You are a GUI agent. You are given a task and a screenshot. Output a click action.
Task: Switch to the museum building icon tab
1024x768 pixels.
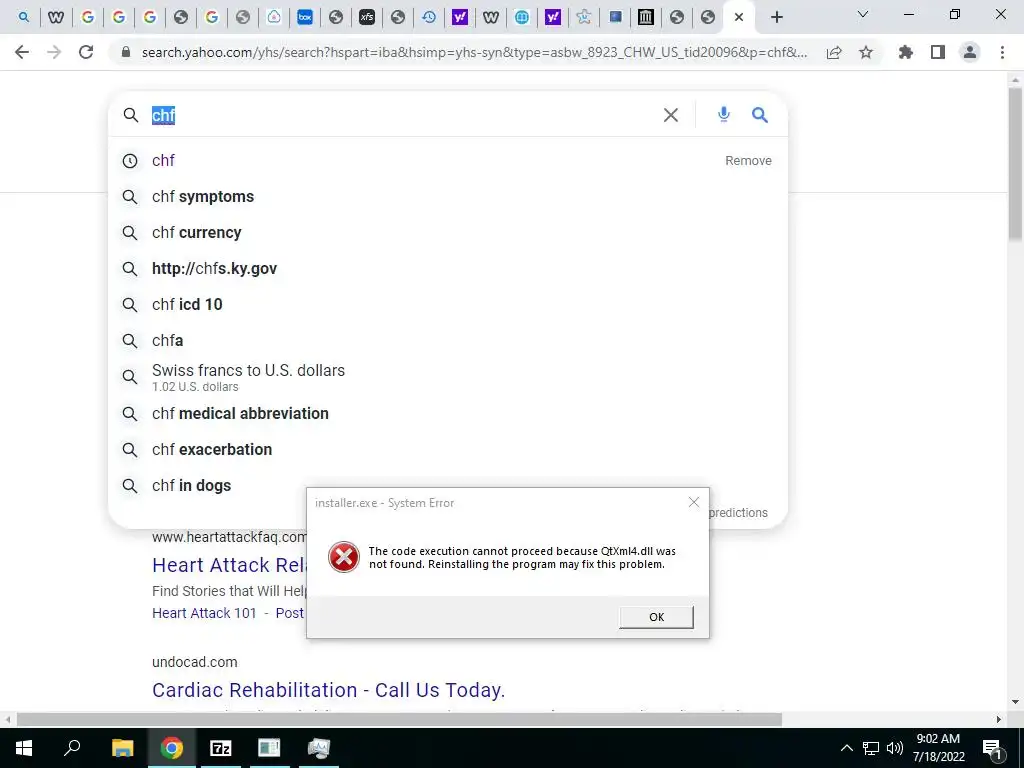[646, 17]
